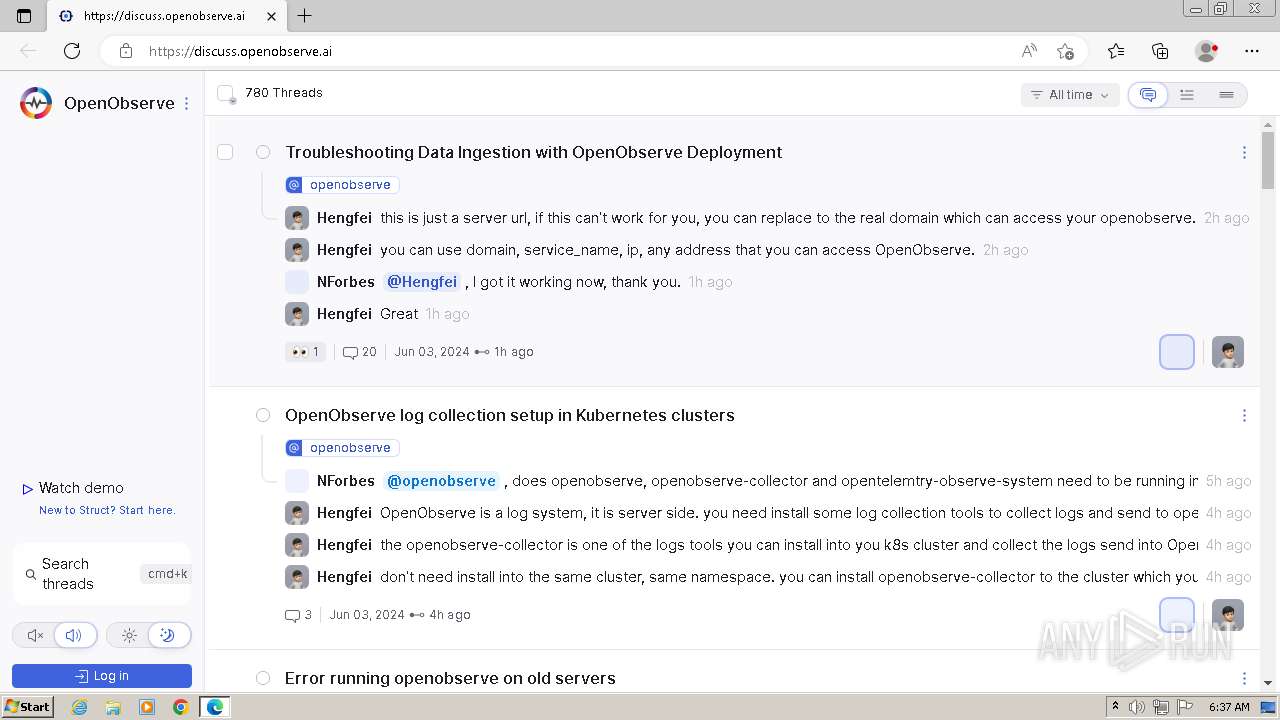Open Internet Explorer from the taskbar
This screenshot has height=720, width=1280.
point(80,707)
